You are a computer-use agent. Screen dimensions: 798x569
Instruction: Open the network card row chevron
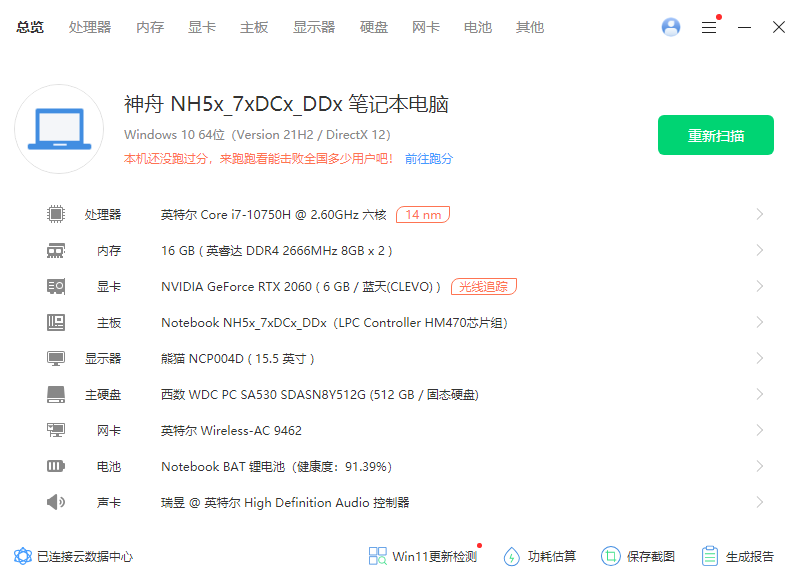[760, 430]
